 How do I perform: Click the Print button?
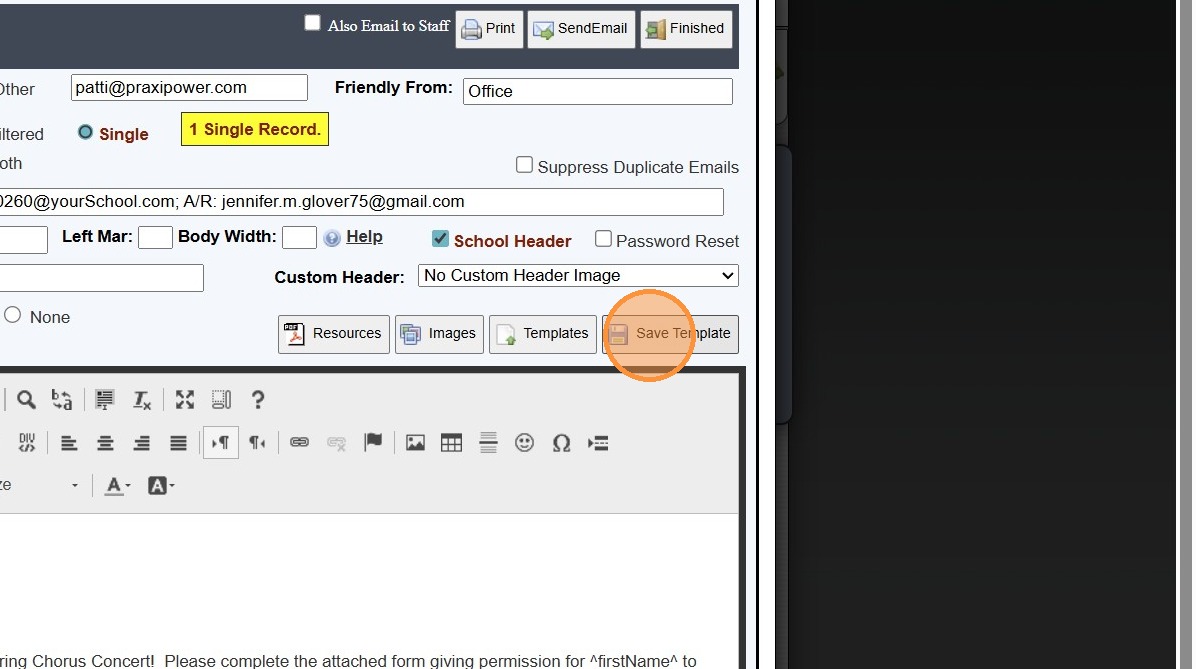[x=490, y=29]
